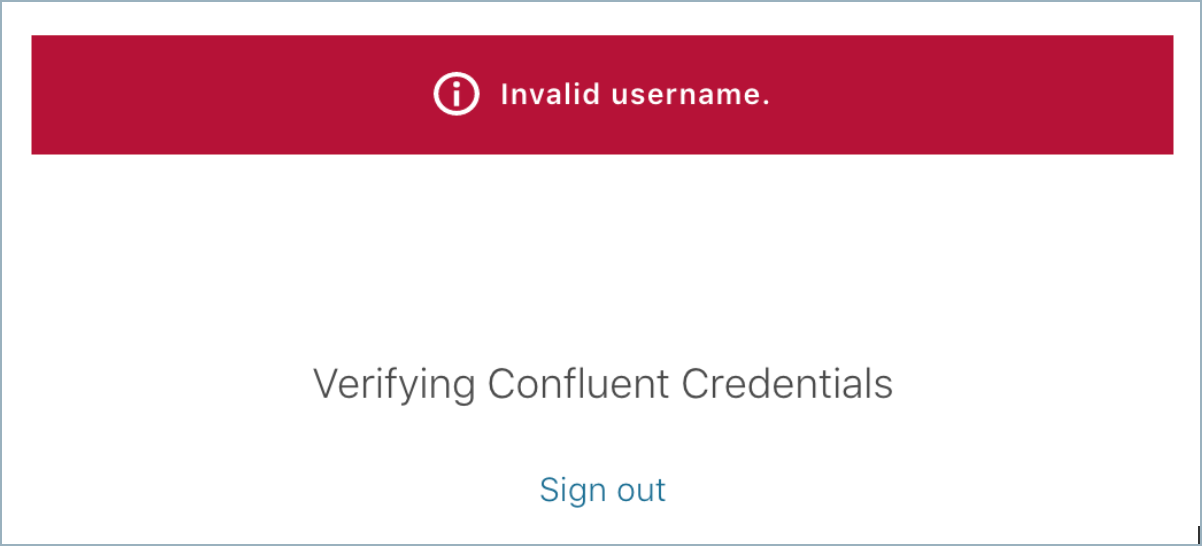Click "Verifying Confluent Credentials" heading text
The height and width of the screenshot is (546, 1202).
pos(602,384)
